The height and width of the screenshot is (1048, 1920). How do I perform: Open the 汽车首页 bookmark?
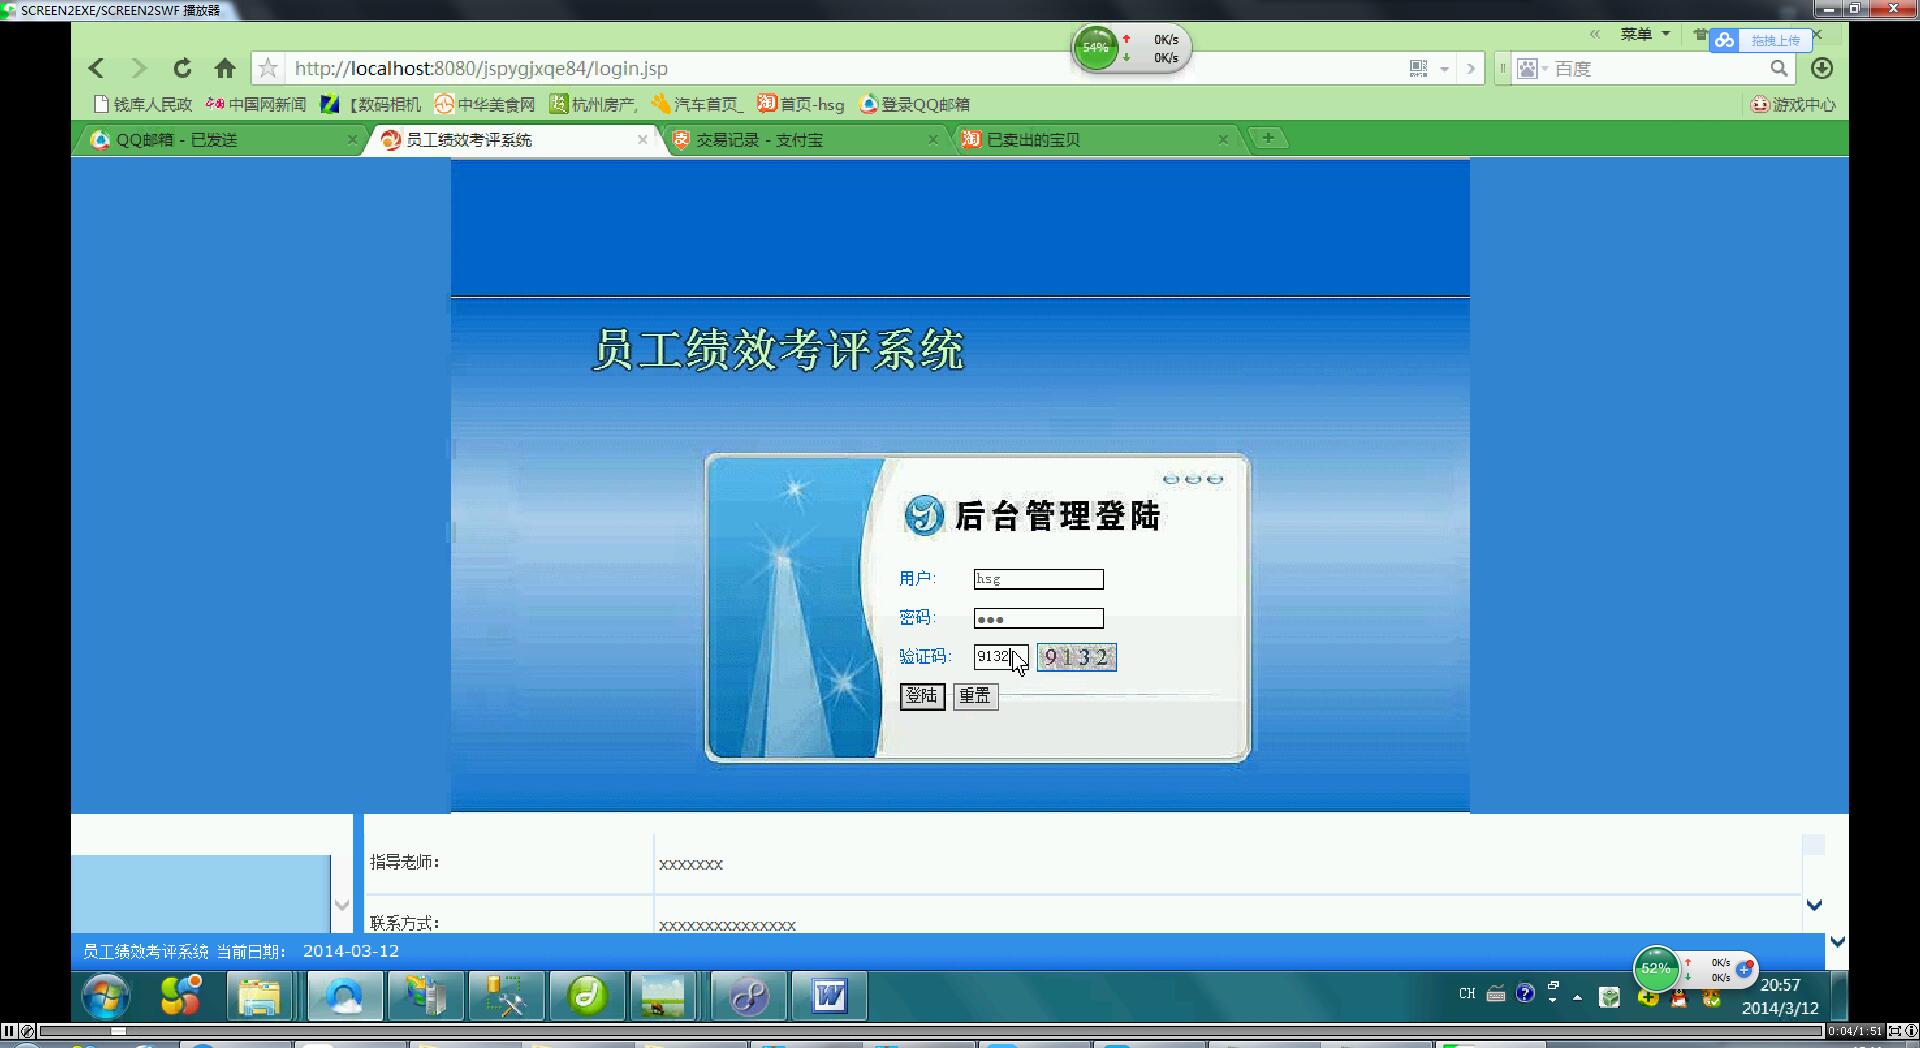coord(697,104)
